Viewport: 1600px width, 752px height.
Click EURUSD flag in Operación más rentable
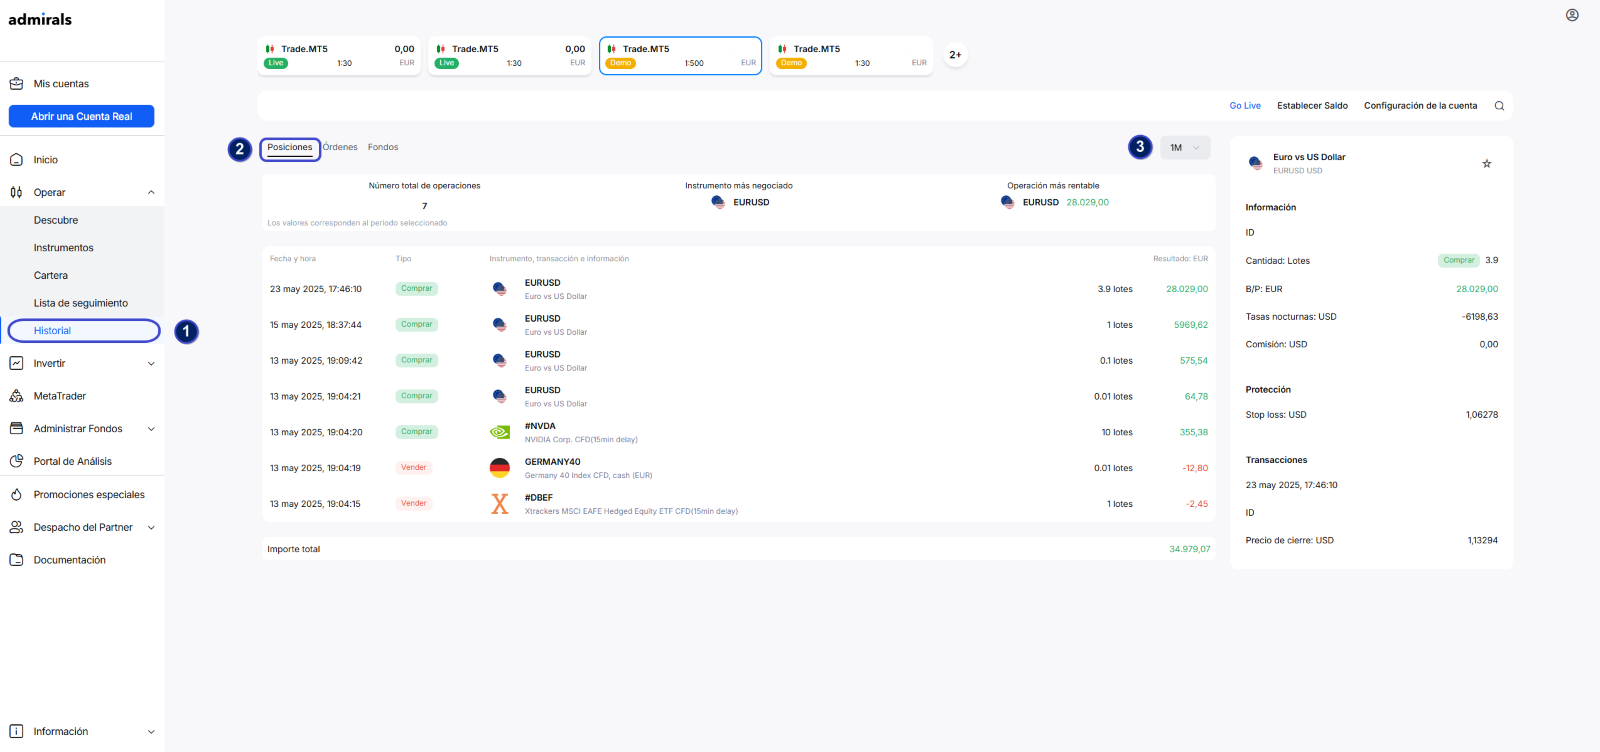point(1008,202)
